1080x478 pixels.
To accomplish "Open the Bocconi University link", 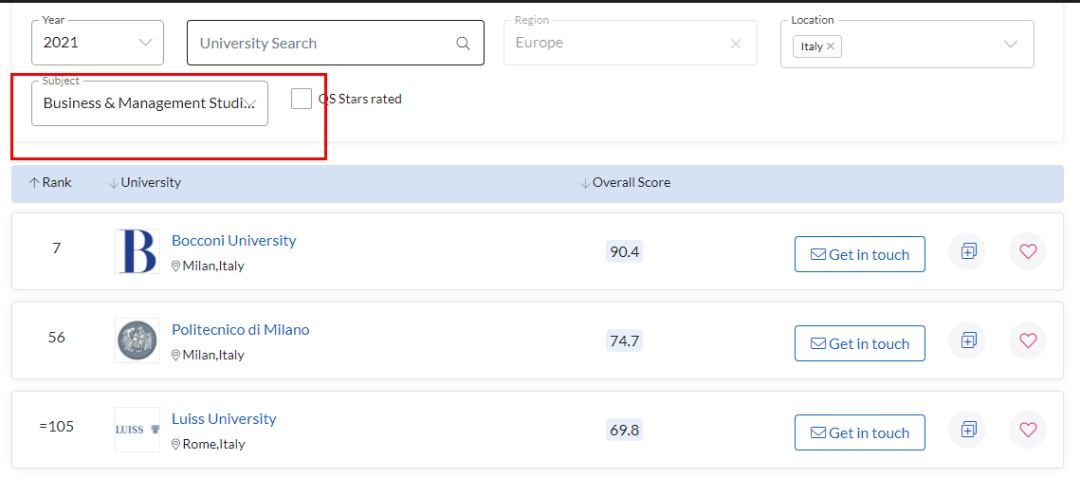I will pos(233,240).
